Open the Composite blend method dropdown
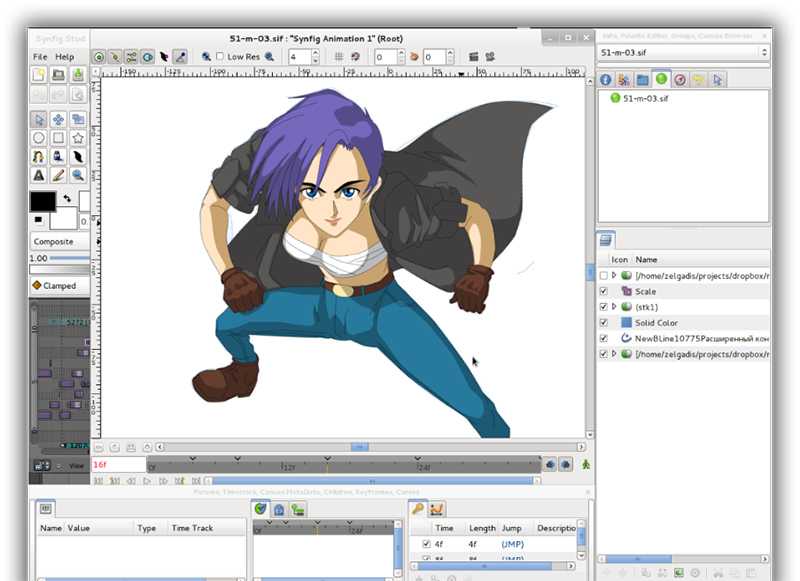 point(60,241)
